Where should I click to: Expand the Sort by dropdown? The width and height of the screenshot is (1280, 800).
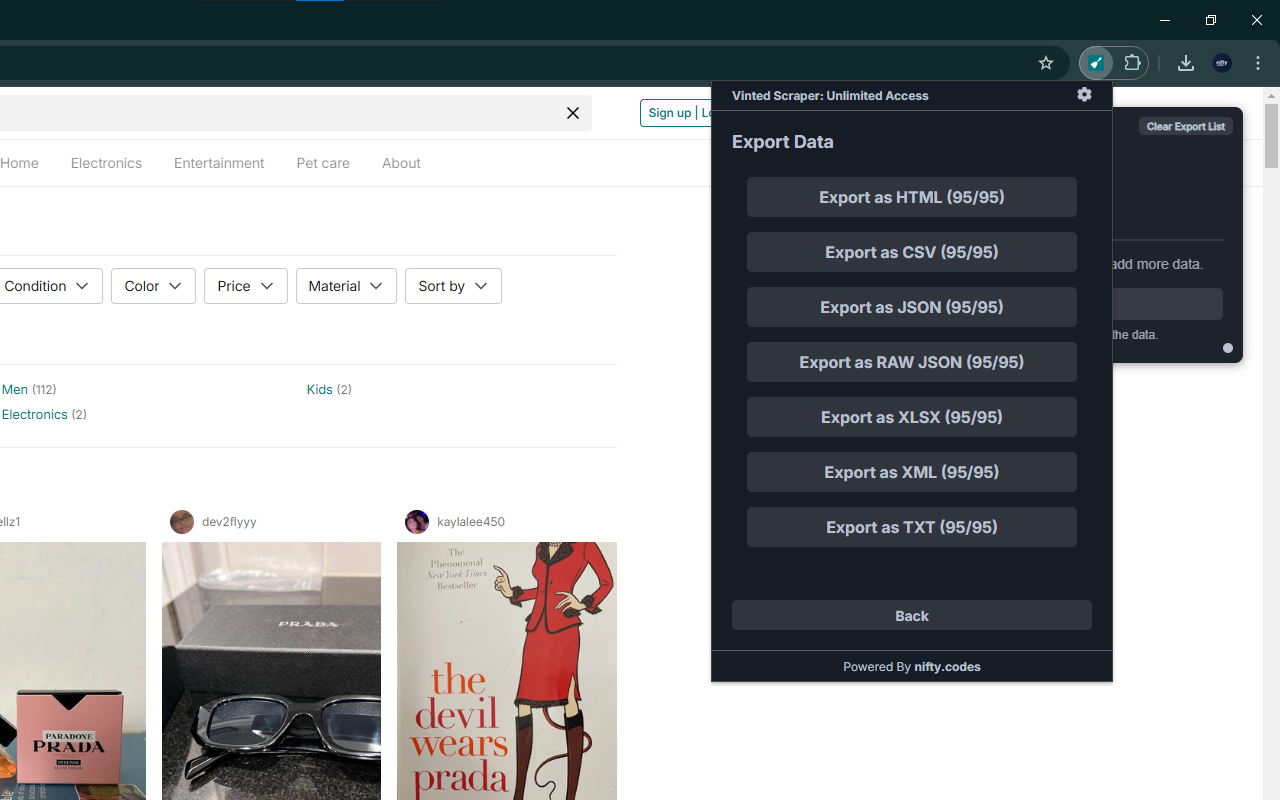click(x=453, y=286)
